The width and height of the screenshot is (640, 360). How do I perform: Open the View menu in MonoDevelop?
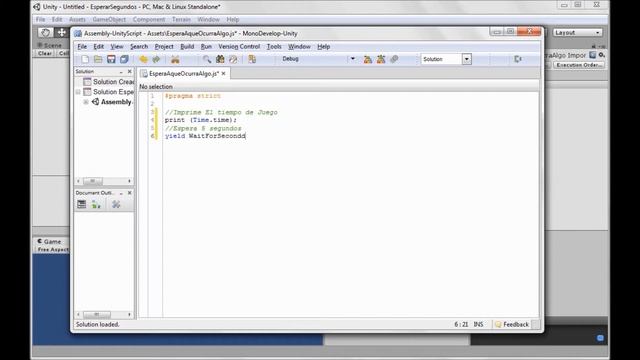[x=117, y=47]
